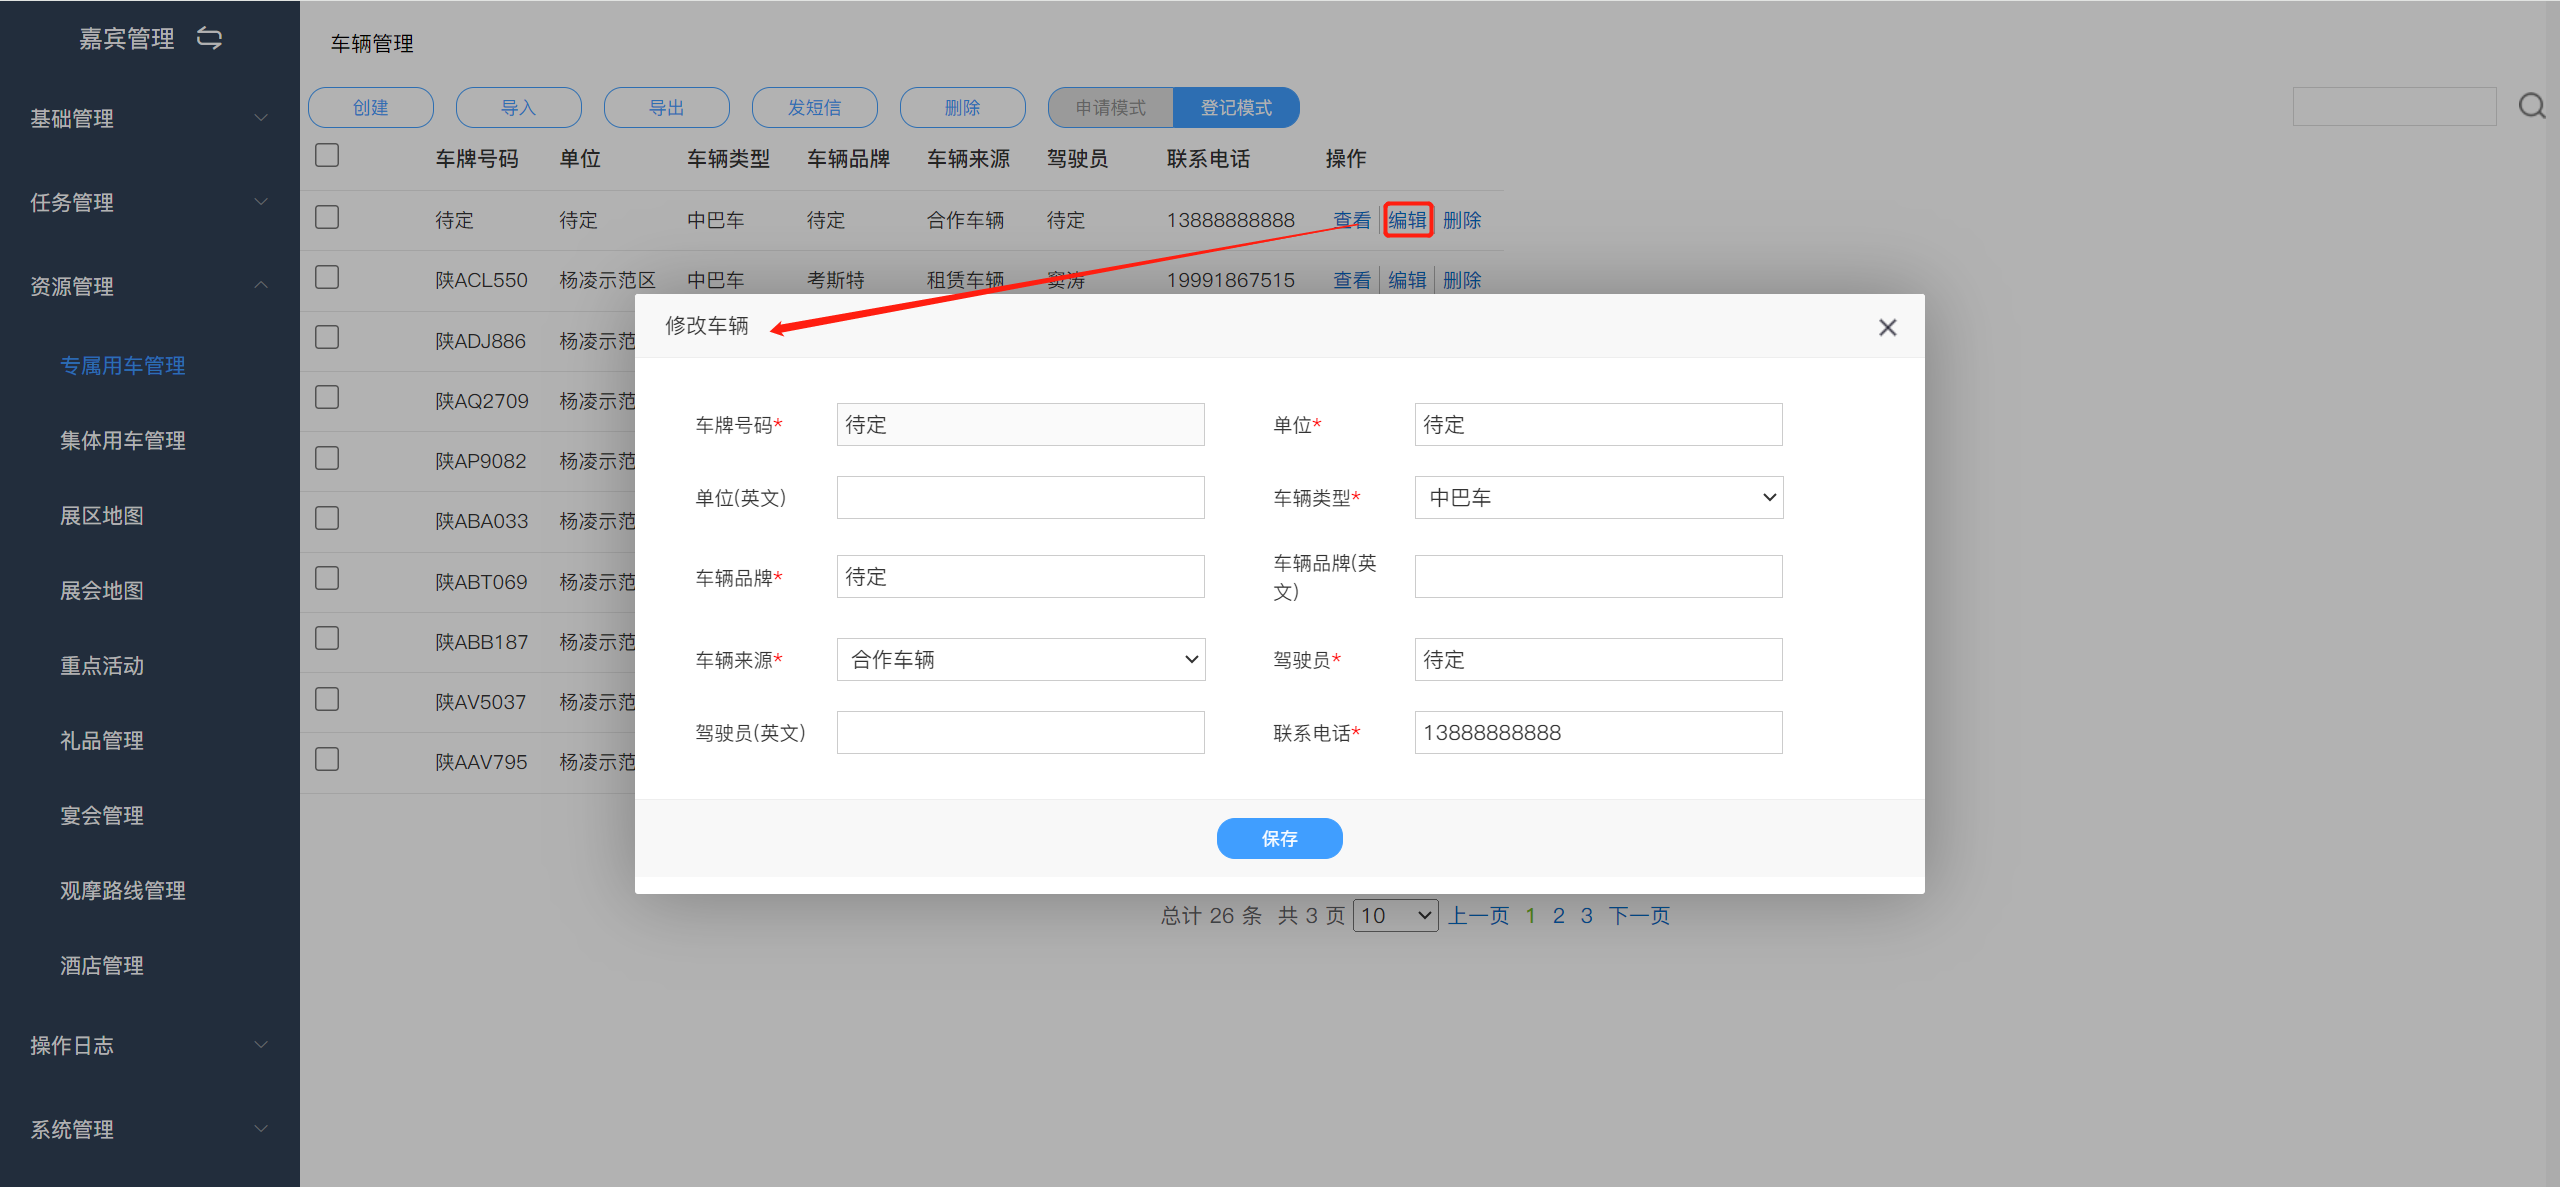The height and width of the screenshot is (1187, 2560).
Task: Open 礼品管理 in sidebar
Action: 102,741
